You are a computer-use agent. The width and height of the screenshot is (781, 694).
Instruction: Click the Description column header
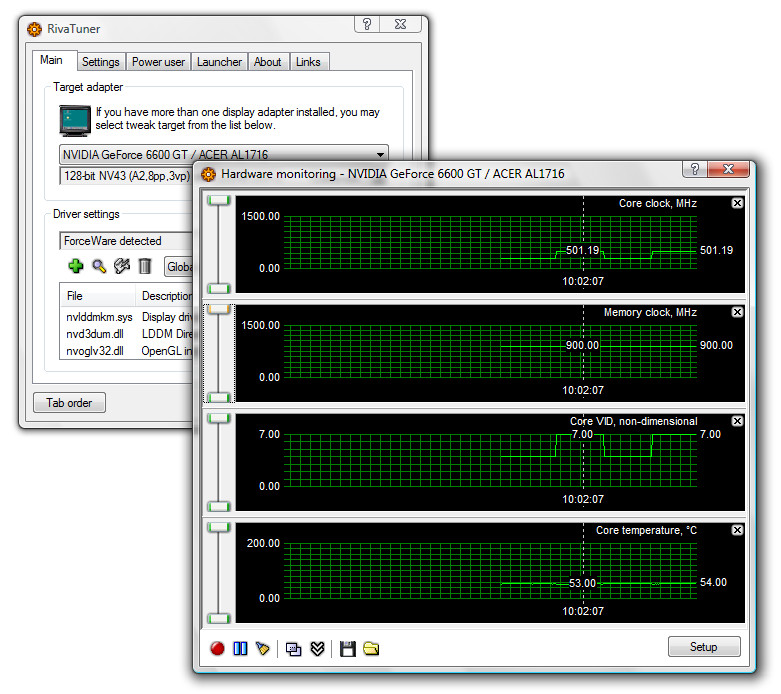click(164, 296)
